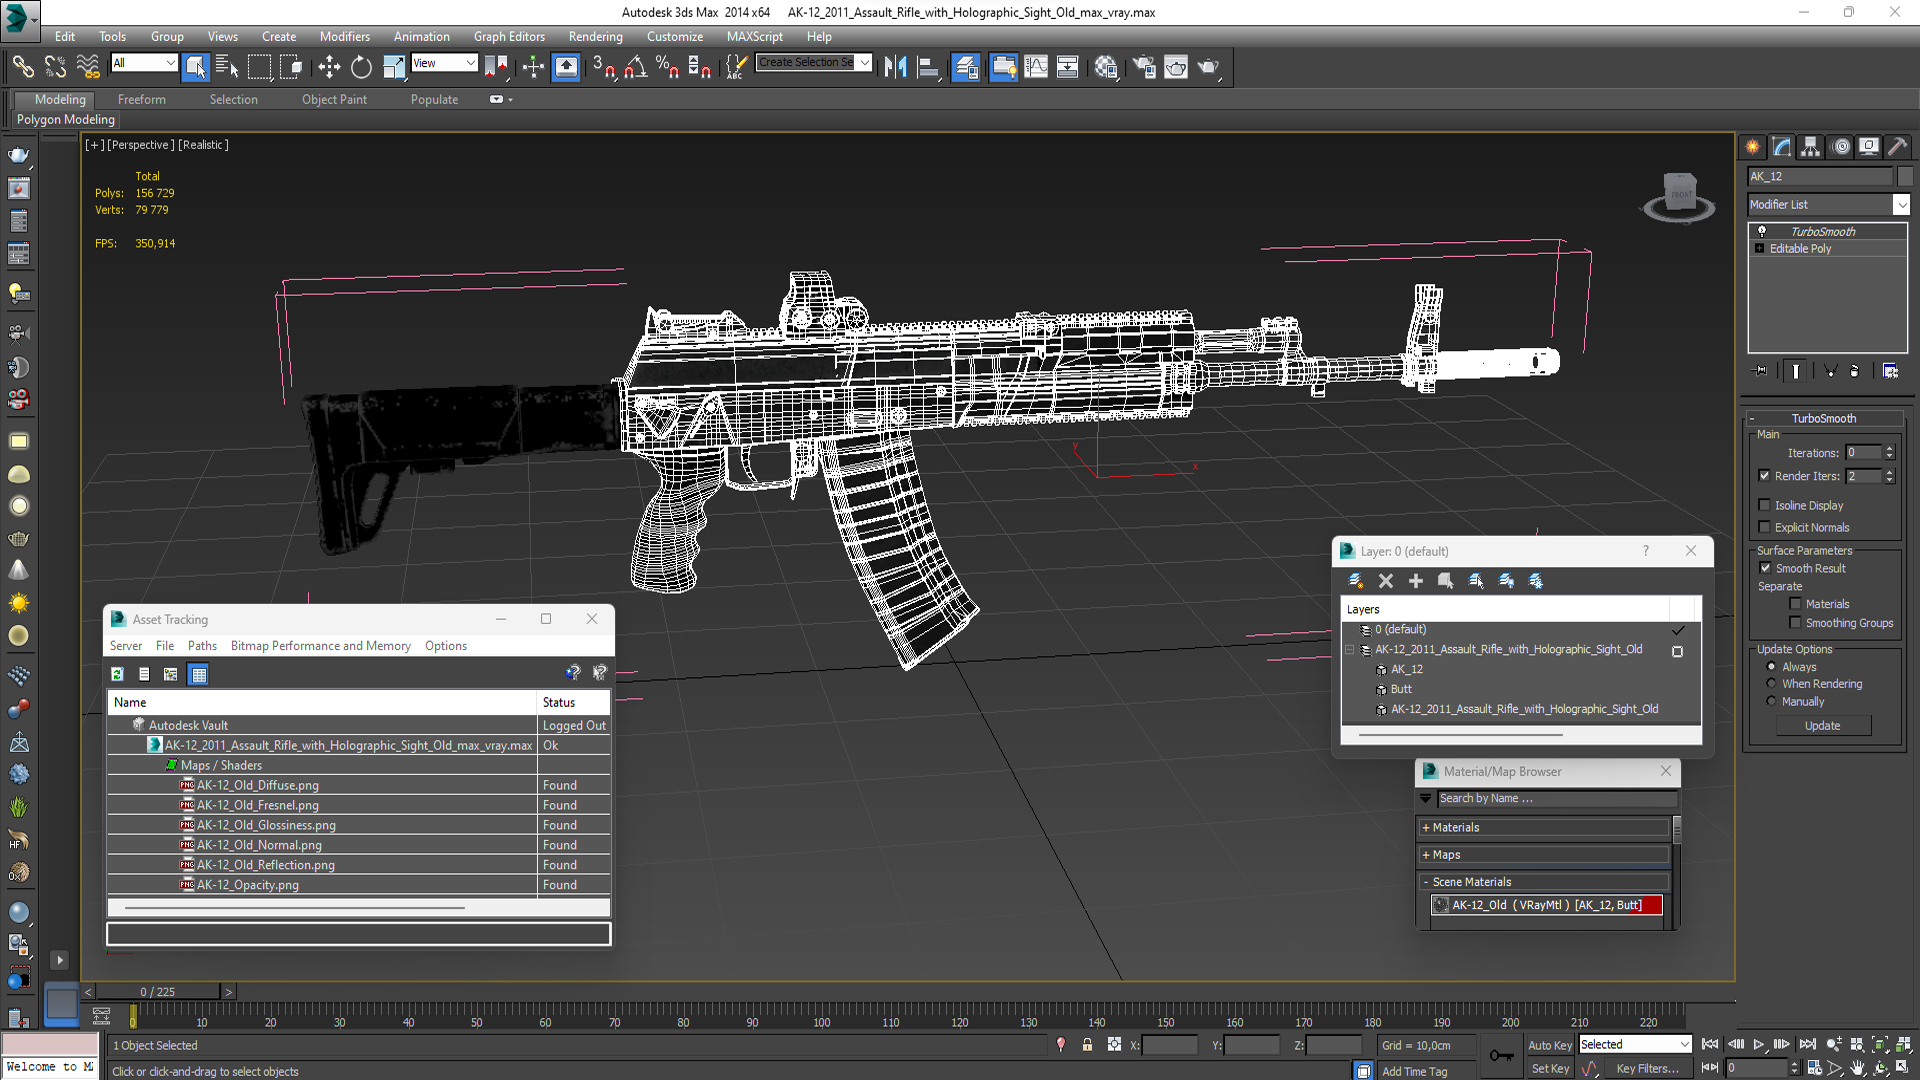1920x1080 pixels.
Task: Click the TurboSmooth Update button
Action: pos(1822,726)
